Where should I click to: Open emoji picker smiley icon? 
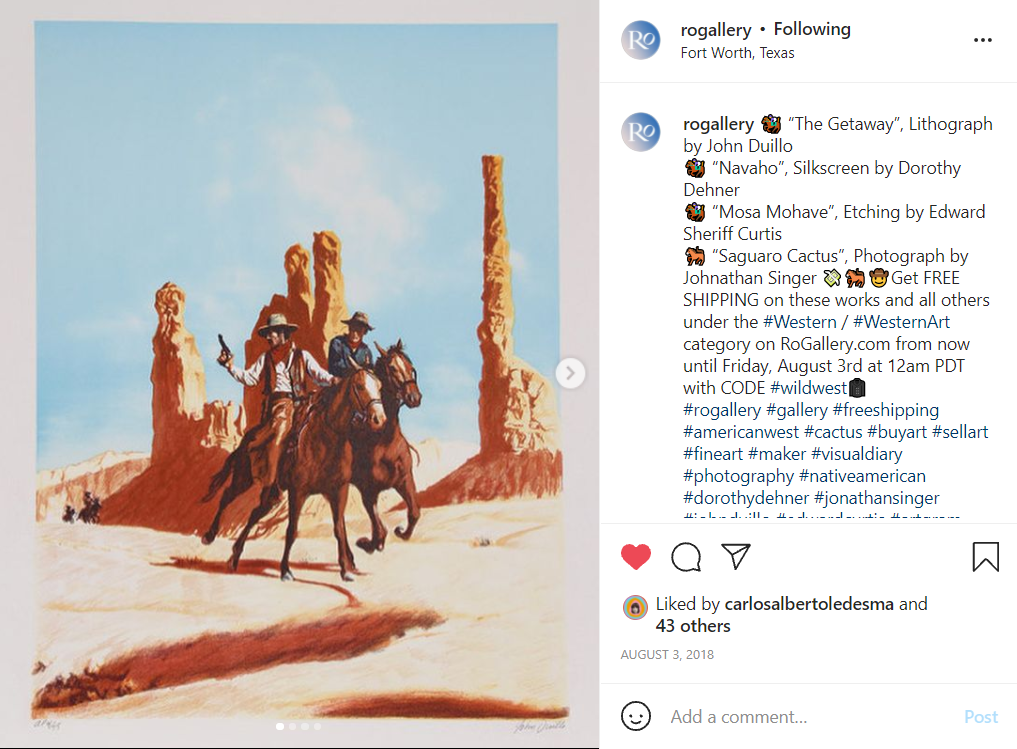tap(636, 717)
